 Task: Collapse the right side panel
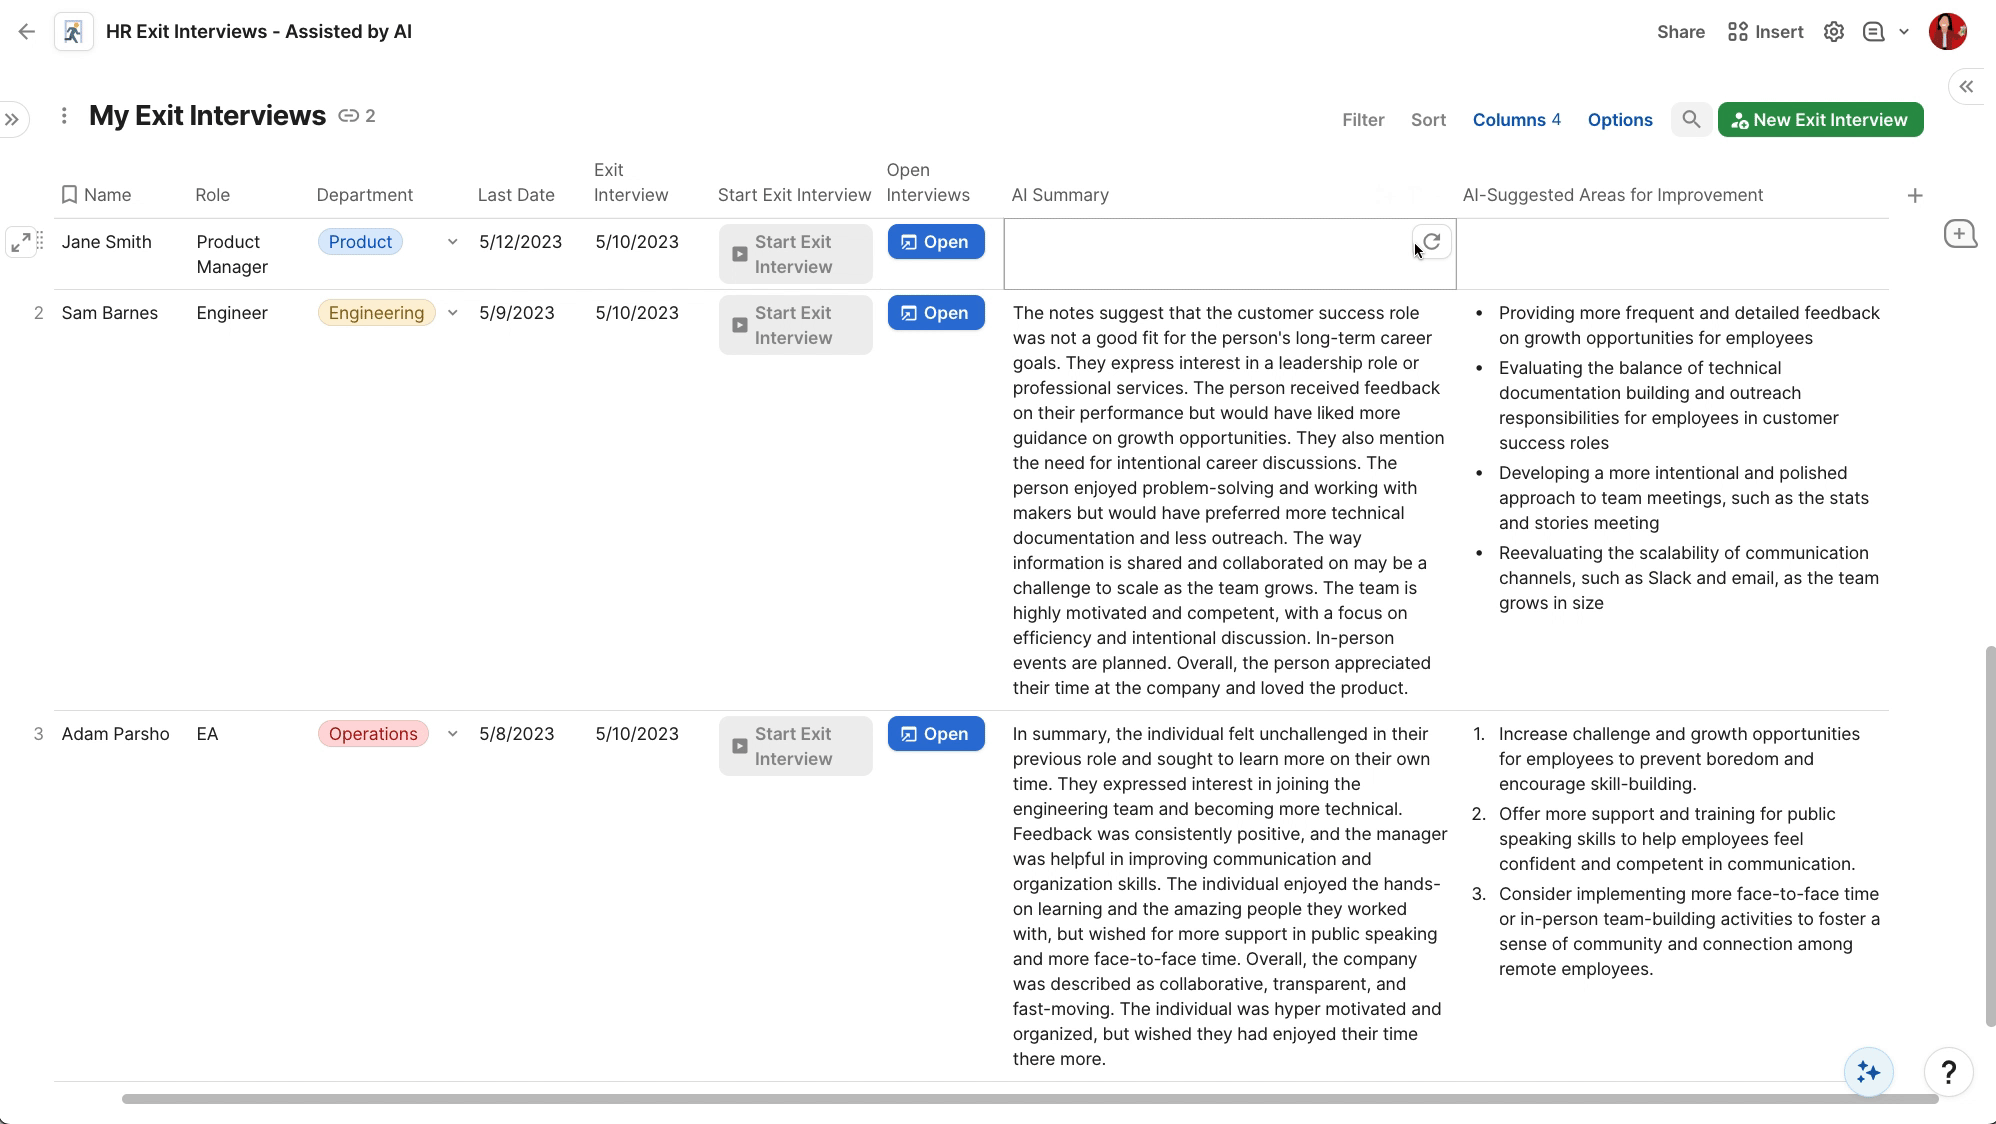click(x=1966, y=87)
